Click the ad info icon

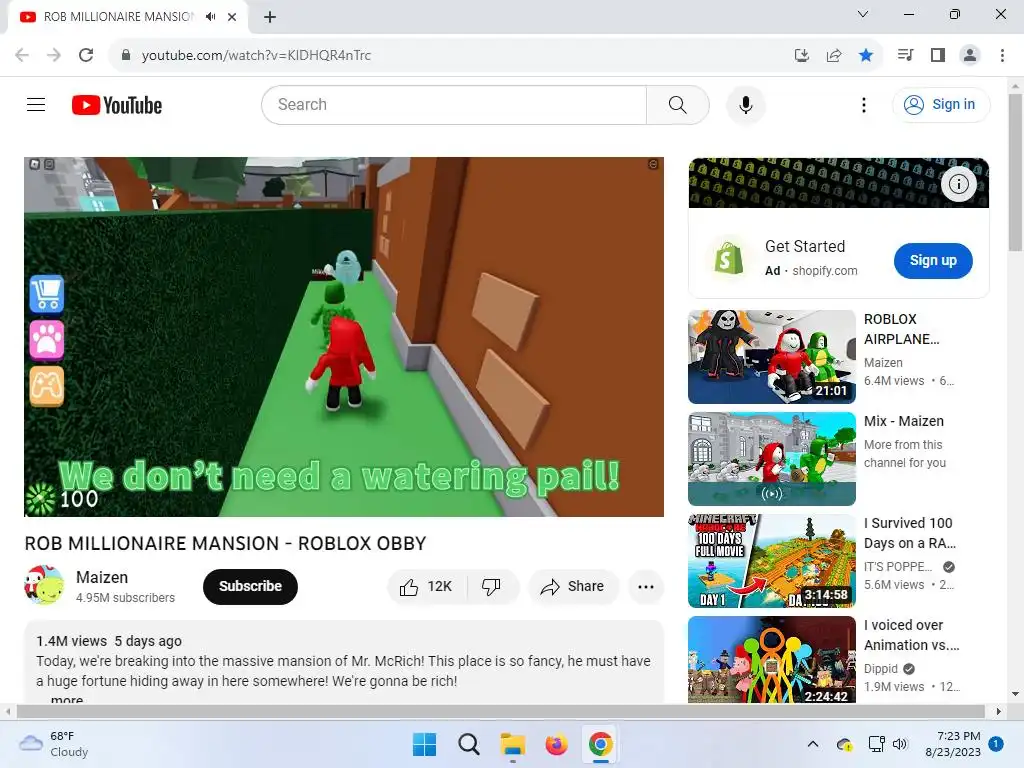tap(958, 184)
